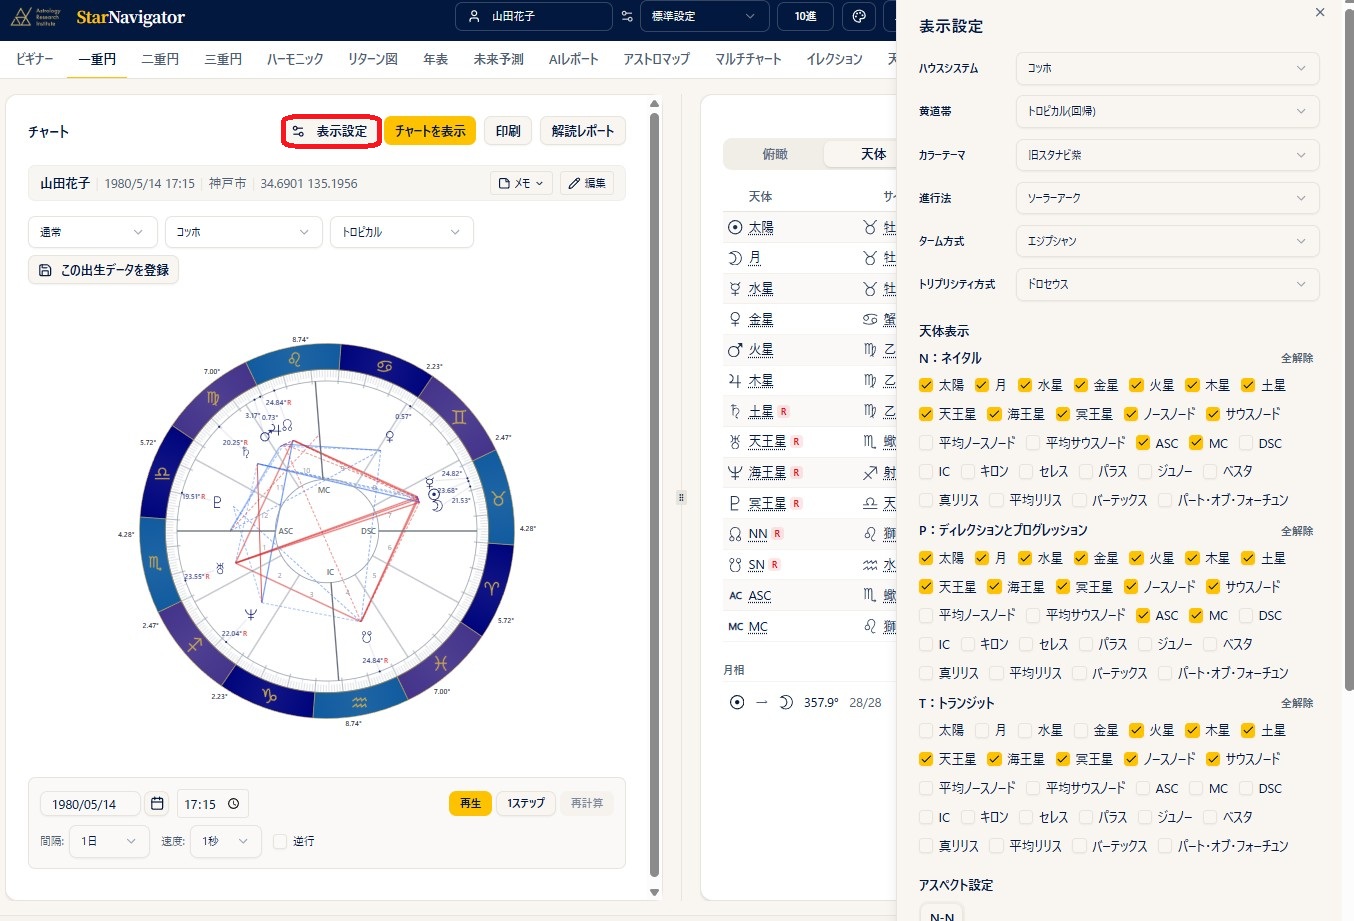Click the AC icon in the ASC row

[x=735, y=596]
